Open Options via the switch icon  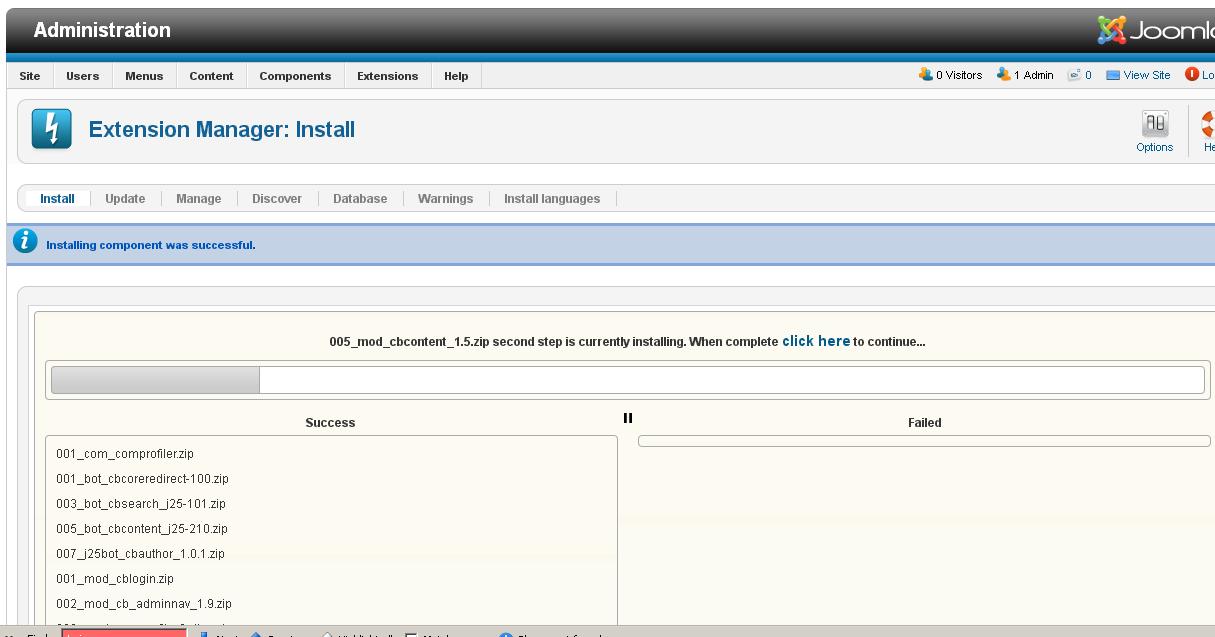pos(1155,124)
